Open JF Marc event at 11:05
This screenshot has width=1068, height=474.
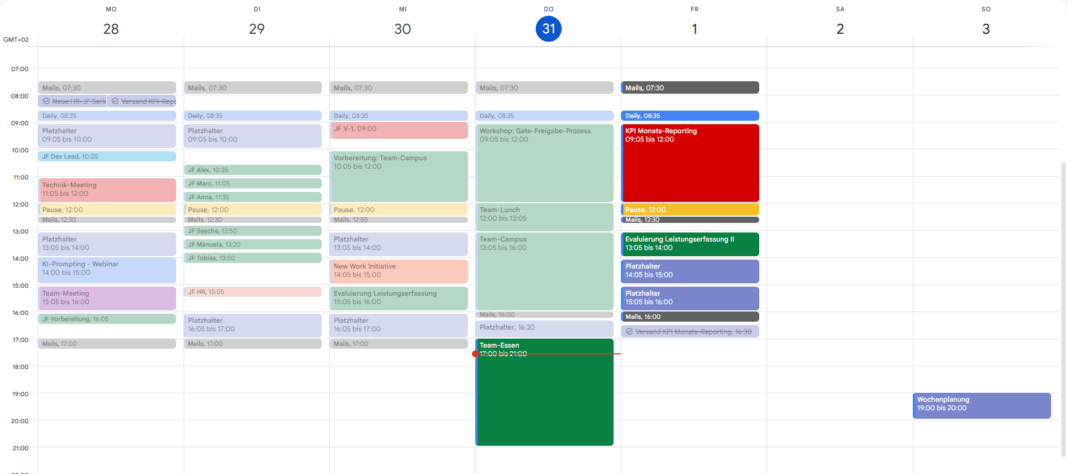pyautogui.click(x=253, y=183)
